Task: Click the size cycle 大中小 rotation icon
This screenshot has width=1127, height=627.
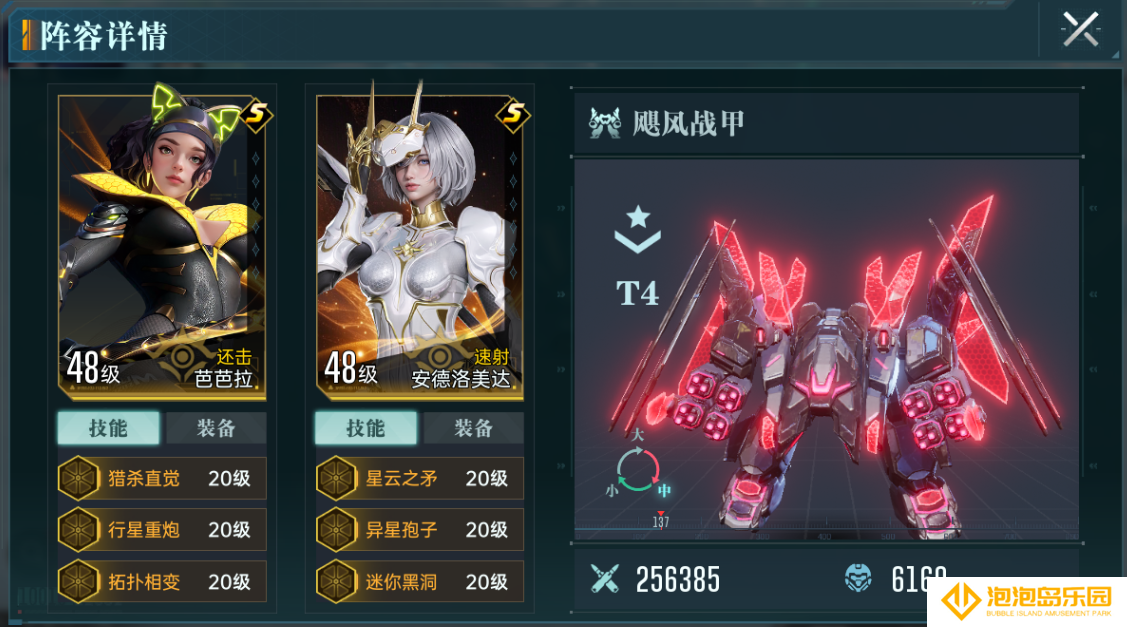Action: click(x=638, y=469)
